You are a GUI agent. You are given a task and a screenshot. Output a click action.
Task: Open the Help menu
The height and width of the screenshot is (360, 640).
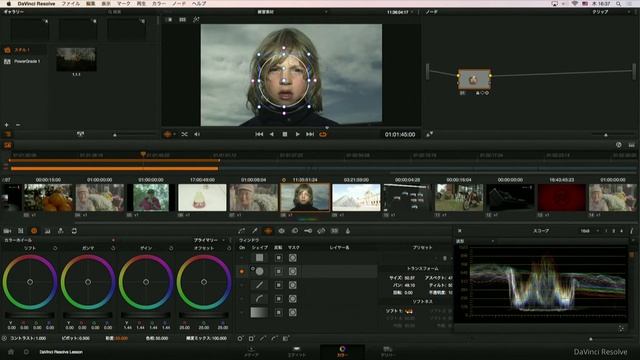[x=199, y=3]
